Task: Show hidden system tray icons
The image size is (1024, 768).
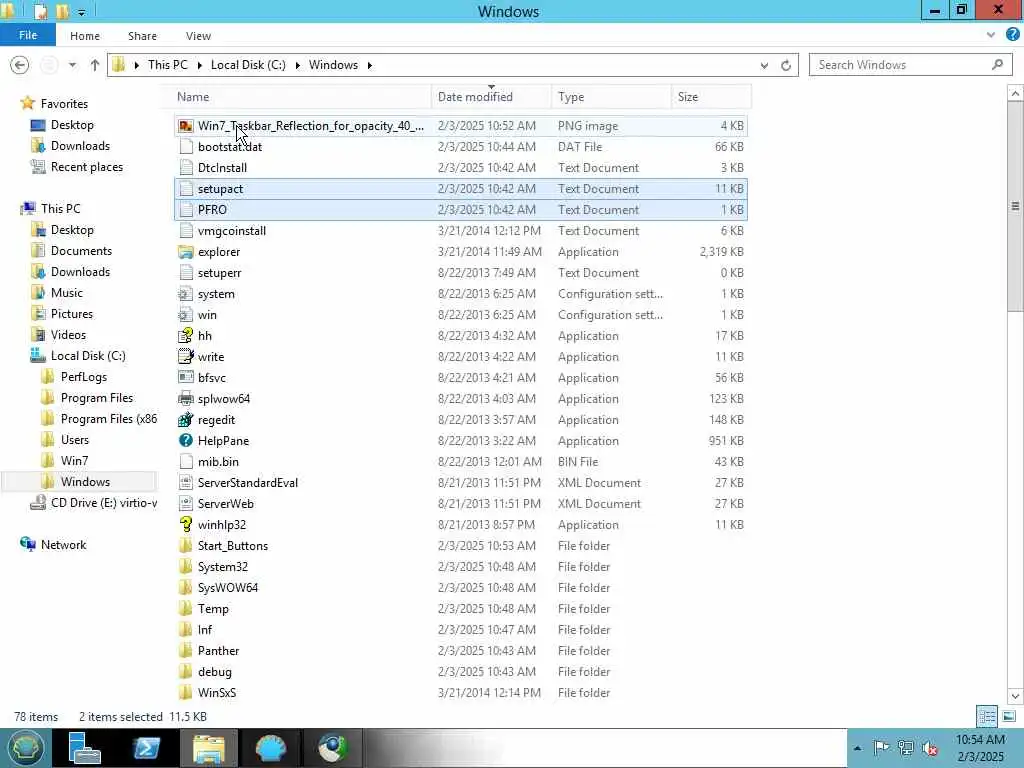Action: pos(857,748)
